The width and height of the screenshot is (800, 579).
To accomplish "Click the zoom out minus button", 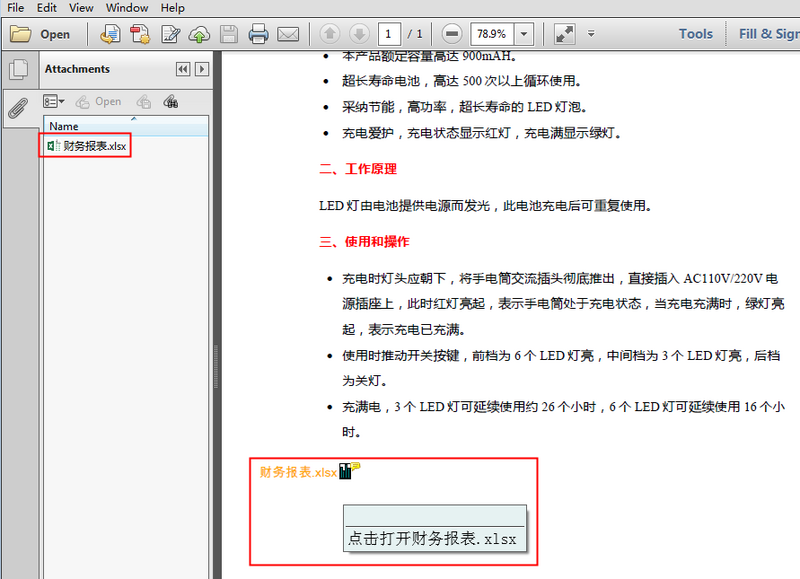I will 451,32.
